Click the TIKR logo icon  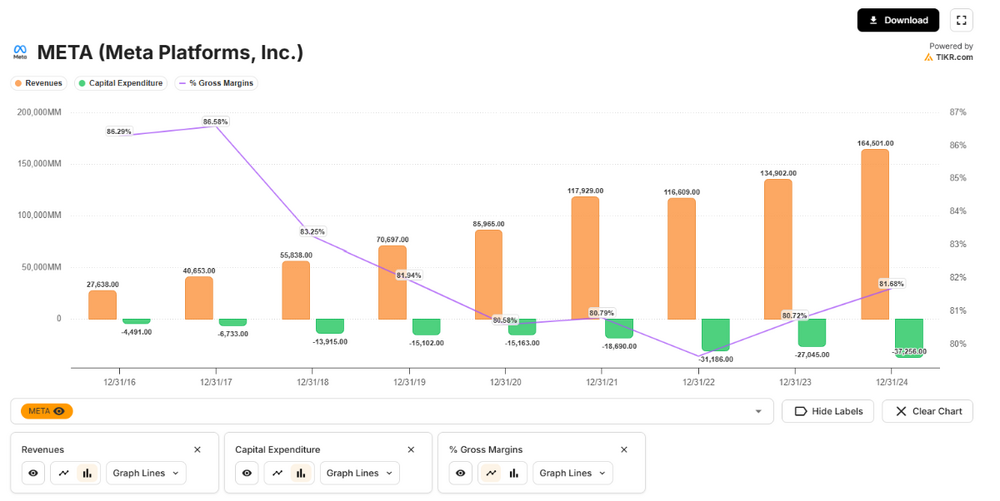[929, 57]
